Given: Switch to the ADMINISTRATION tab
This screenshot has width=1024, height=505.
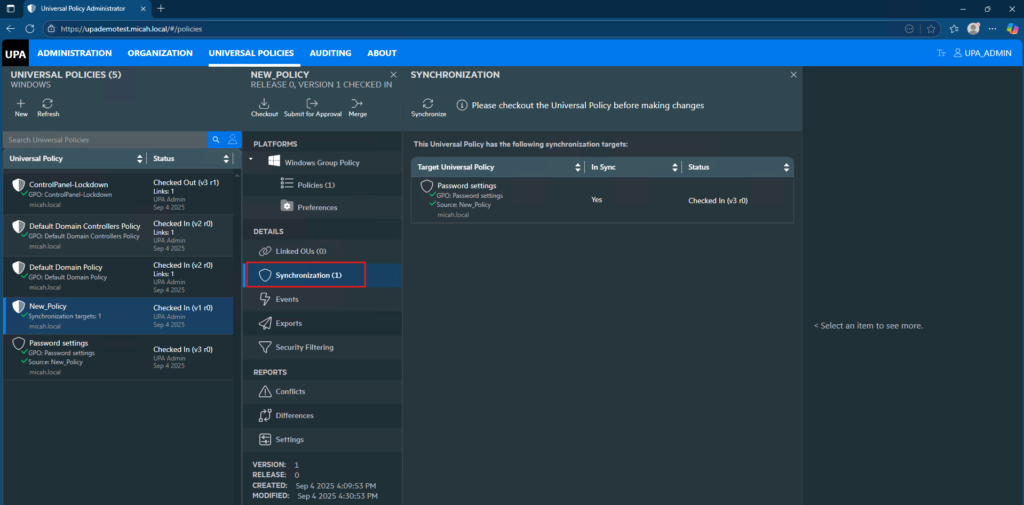Looking at the screenshot, I should tap(74, 53).
